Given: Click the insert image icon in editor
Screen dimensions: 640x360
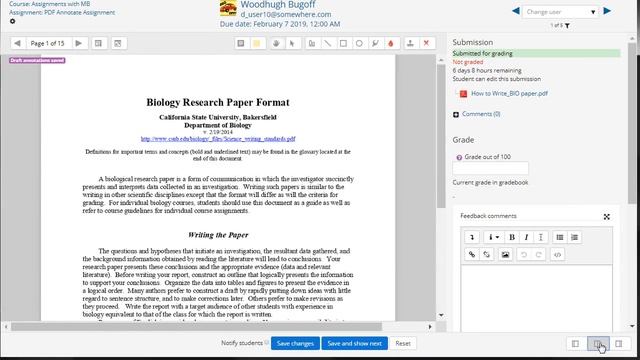Looking at the screenshot, I should point(505,255).
